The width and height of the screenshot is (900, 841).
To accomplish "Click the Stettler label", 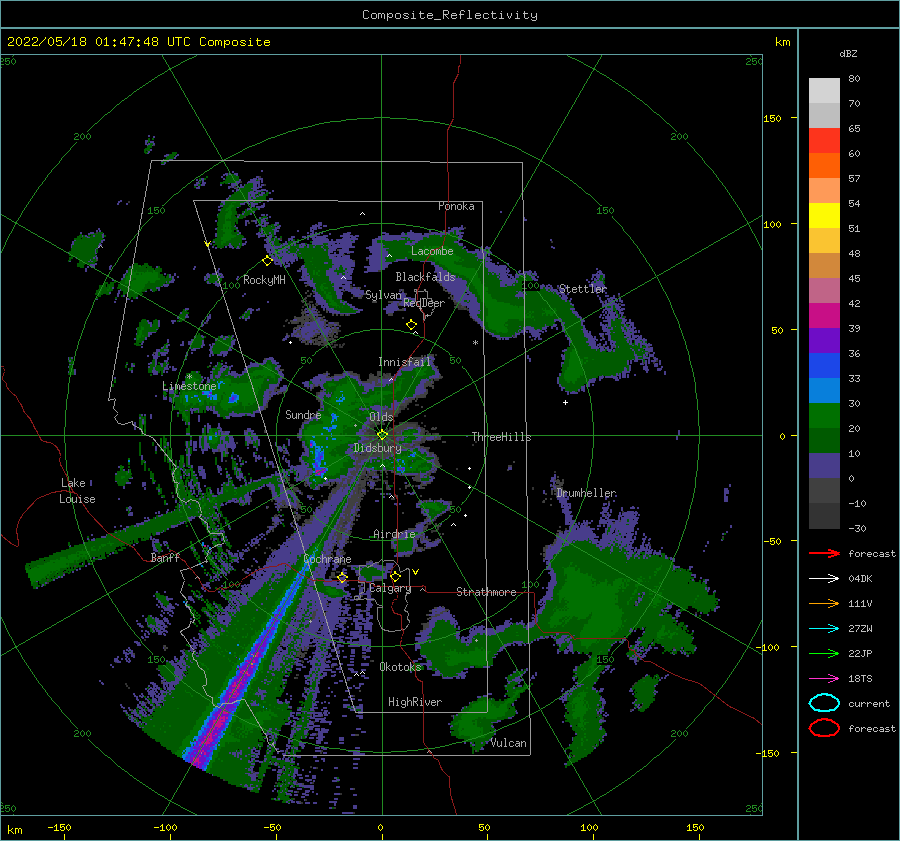I will tap(583, 289).
